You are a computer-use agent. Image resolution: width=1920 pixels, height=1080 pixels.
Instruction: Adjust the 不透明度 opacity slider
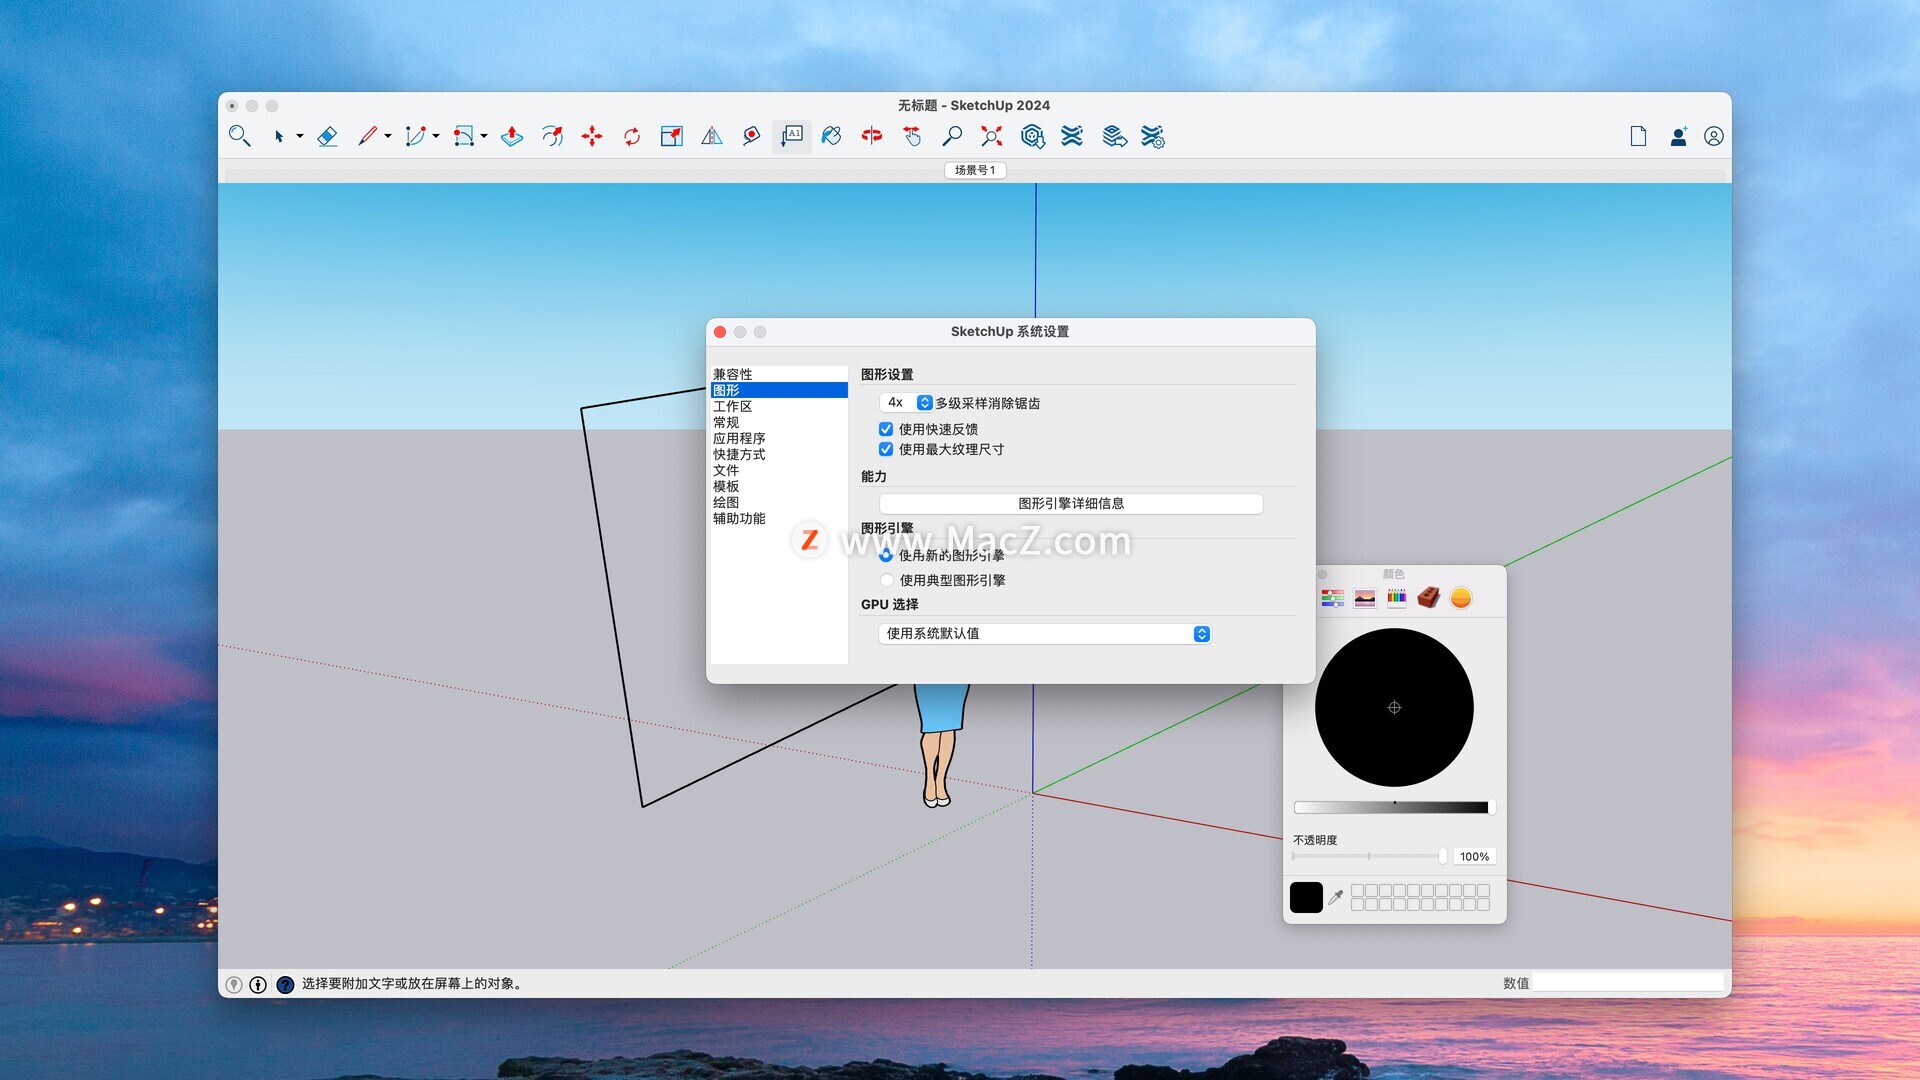click(x=1369, y=856)
